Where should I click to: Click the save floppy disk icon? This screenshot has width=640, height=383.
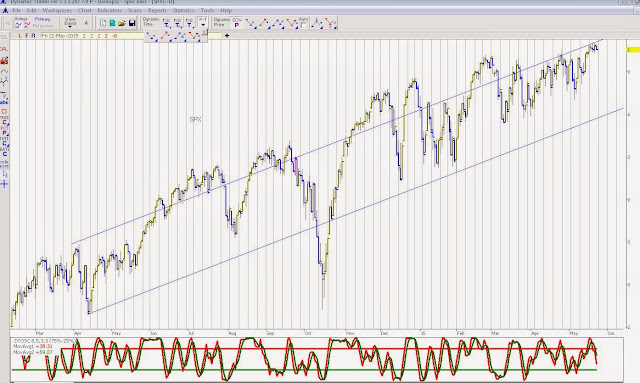pyautogui.click(x=132, y=23)
